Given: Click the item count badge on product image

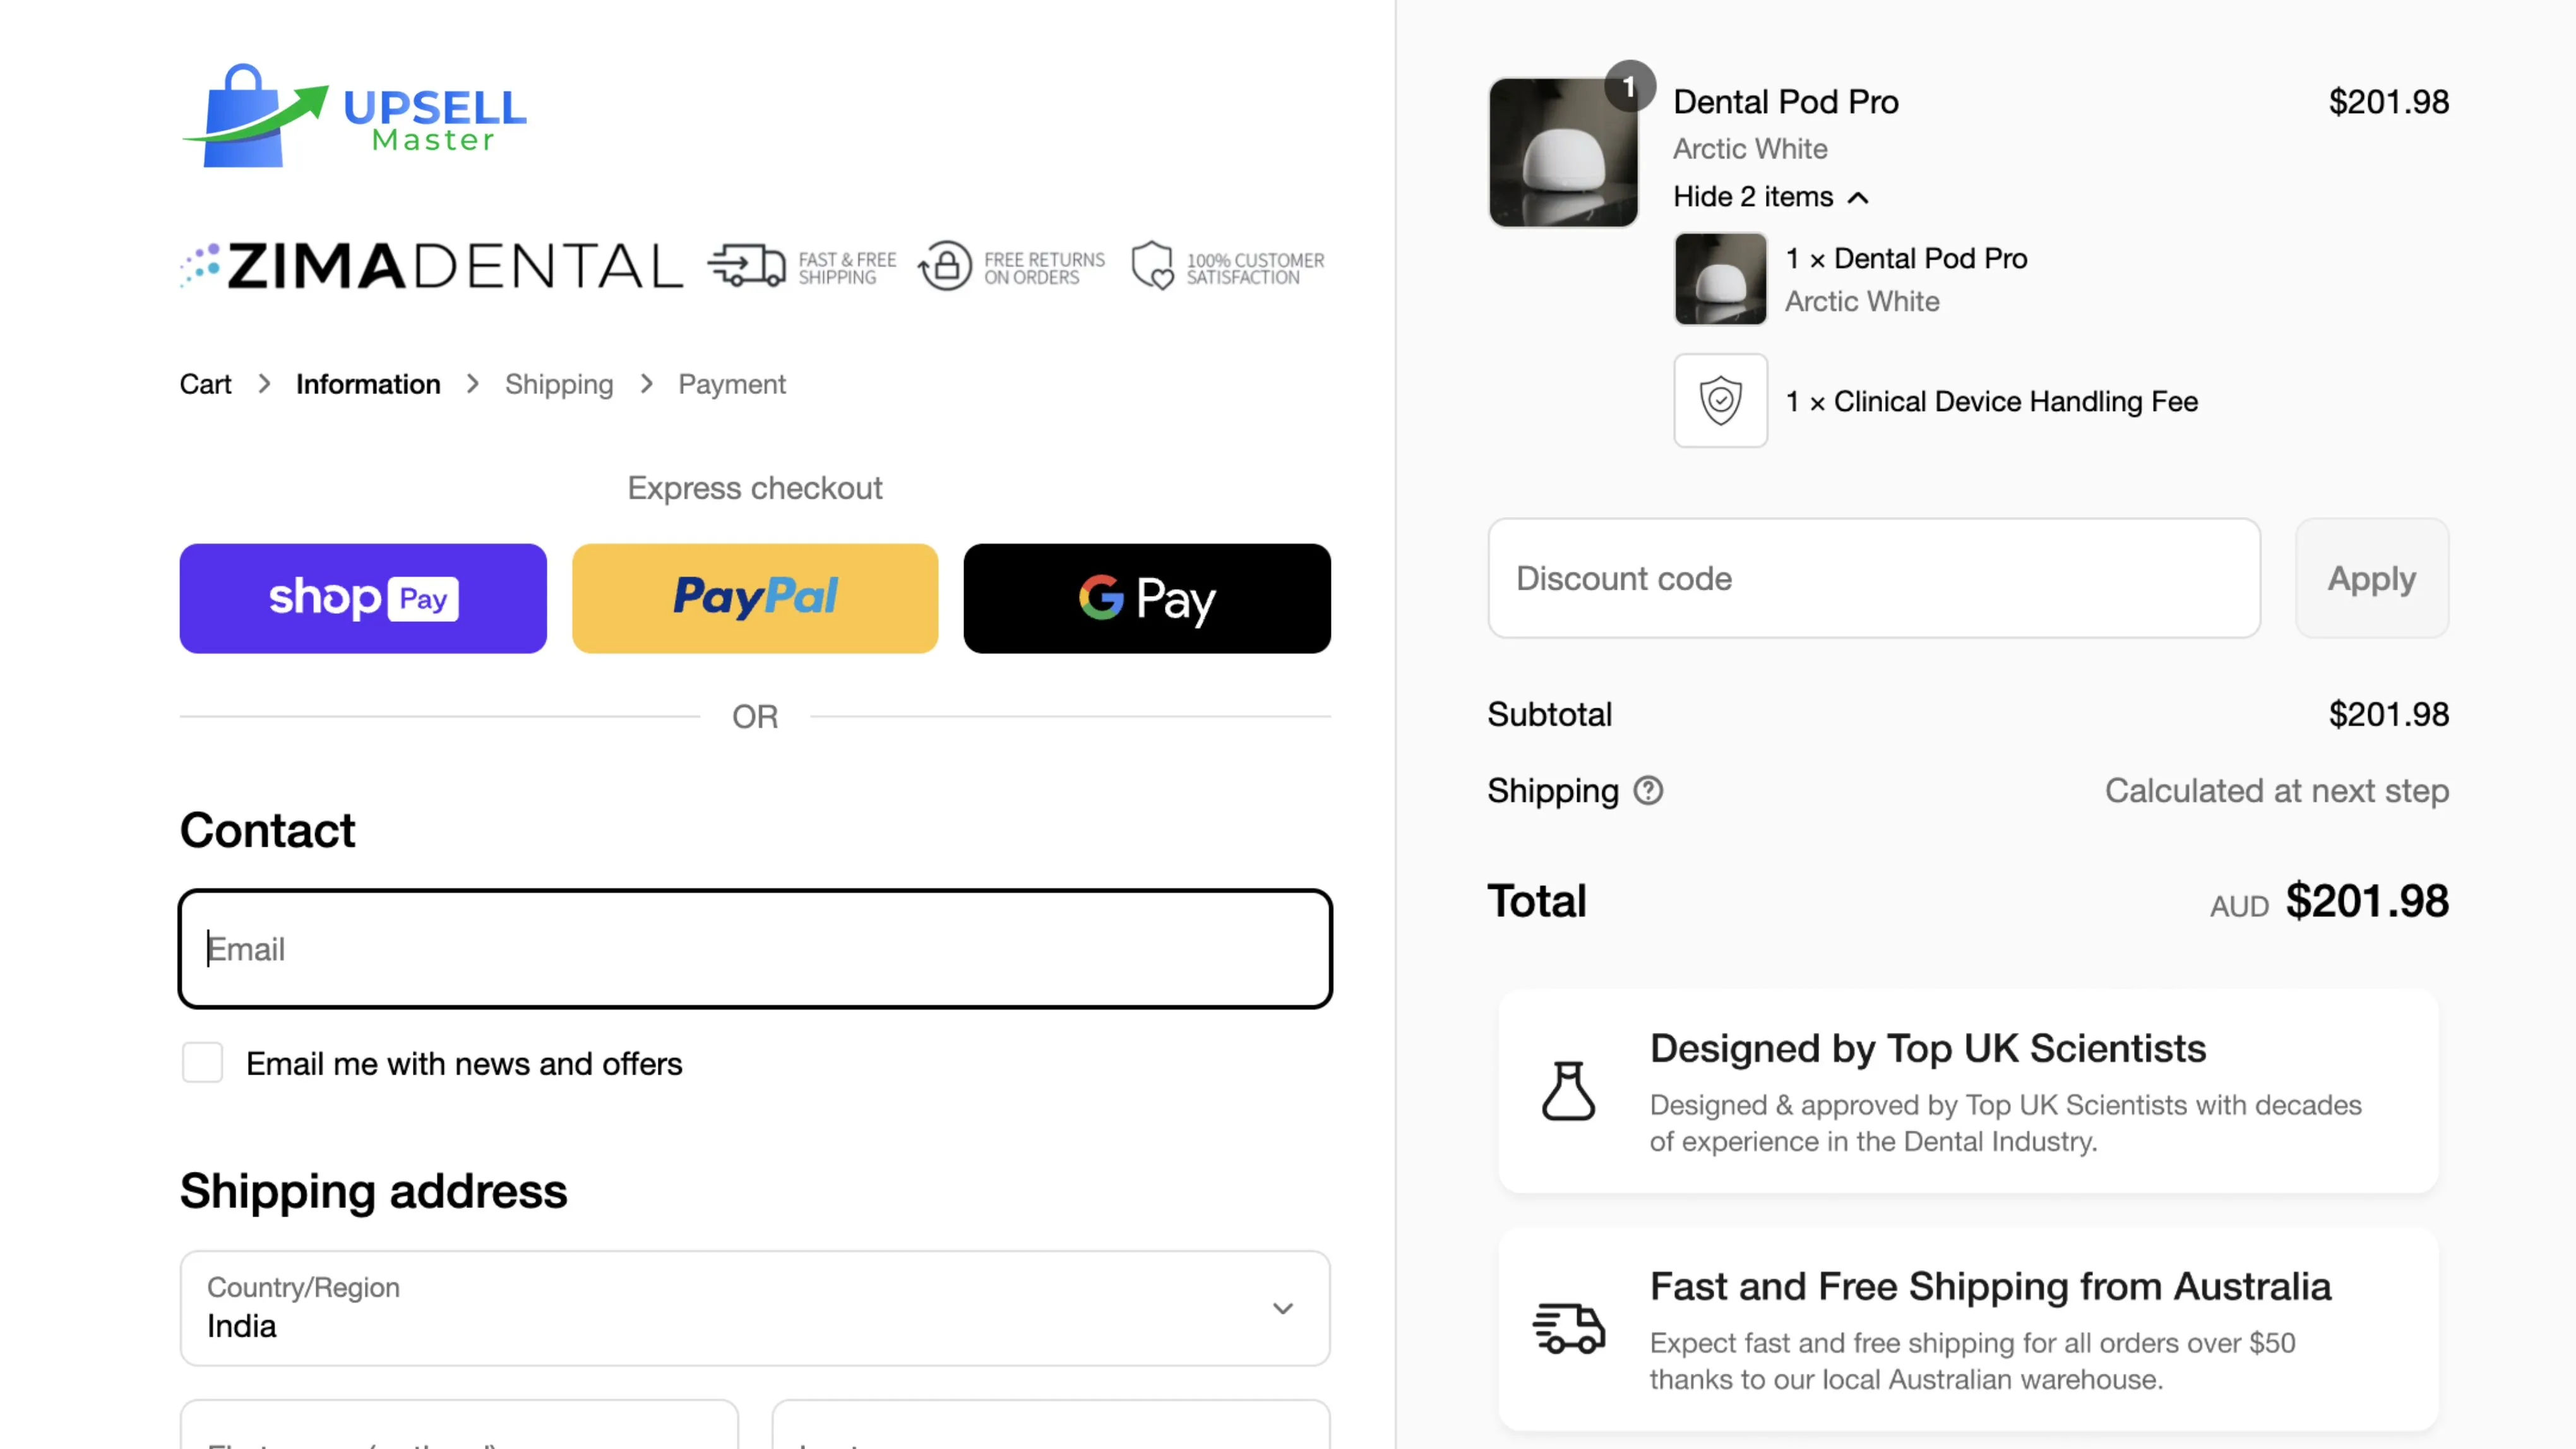Looking at the screenshot, I should (x=1629, y=86).
